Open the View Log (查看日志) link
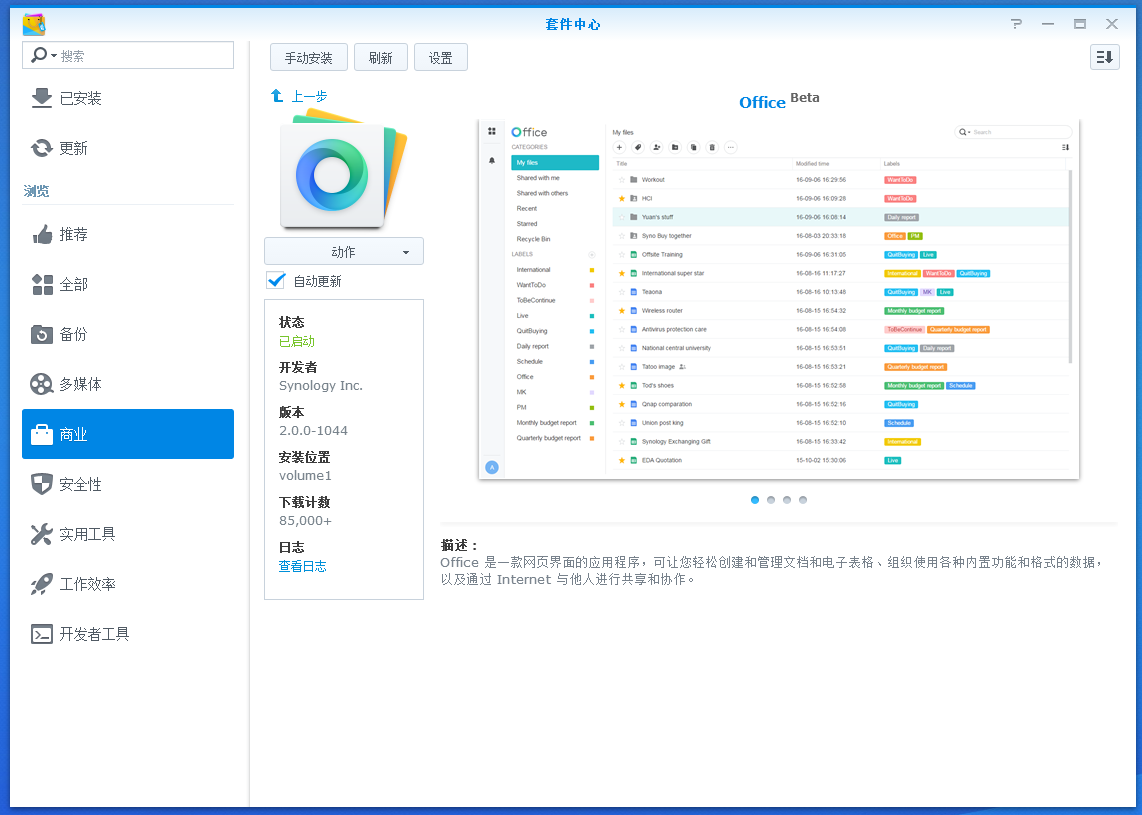 click(x=302, y=566)
